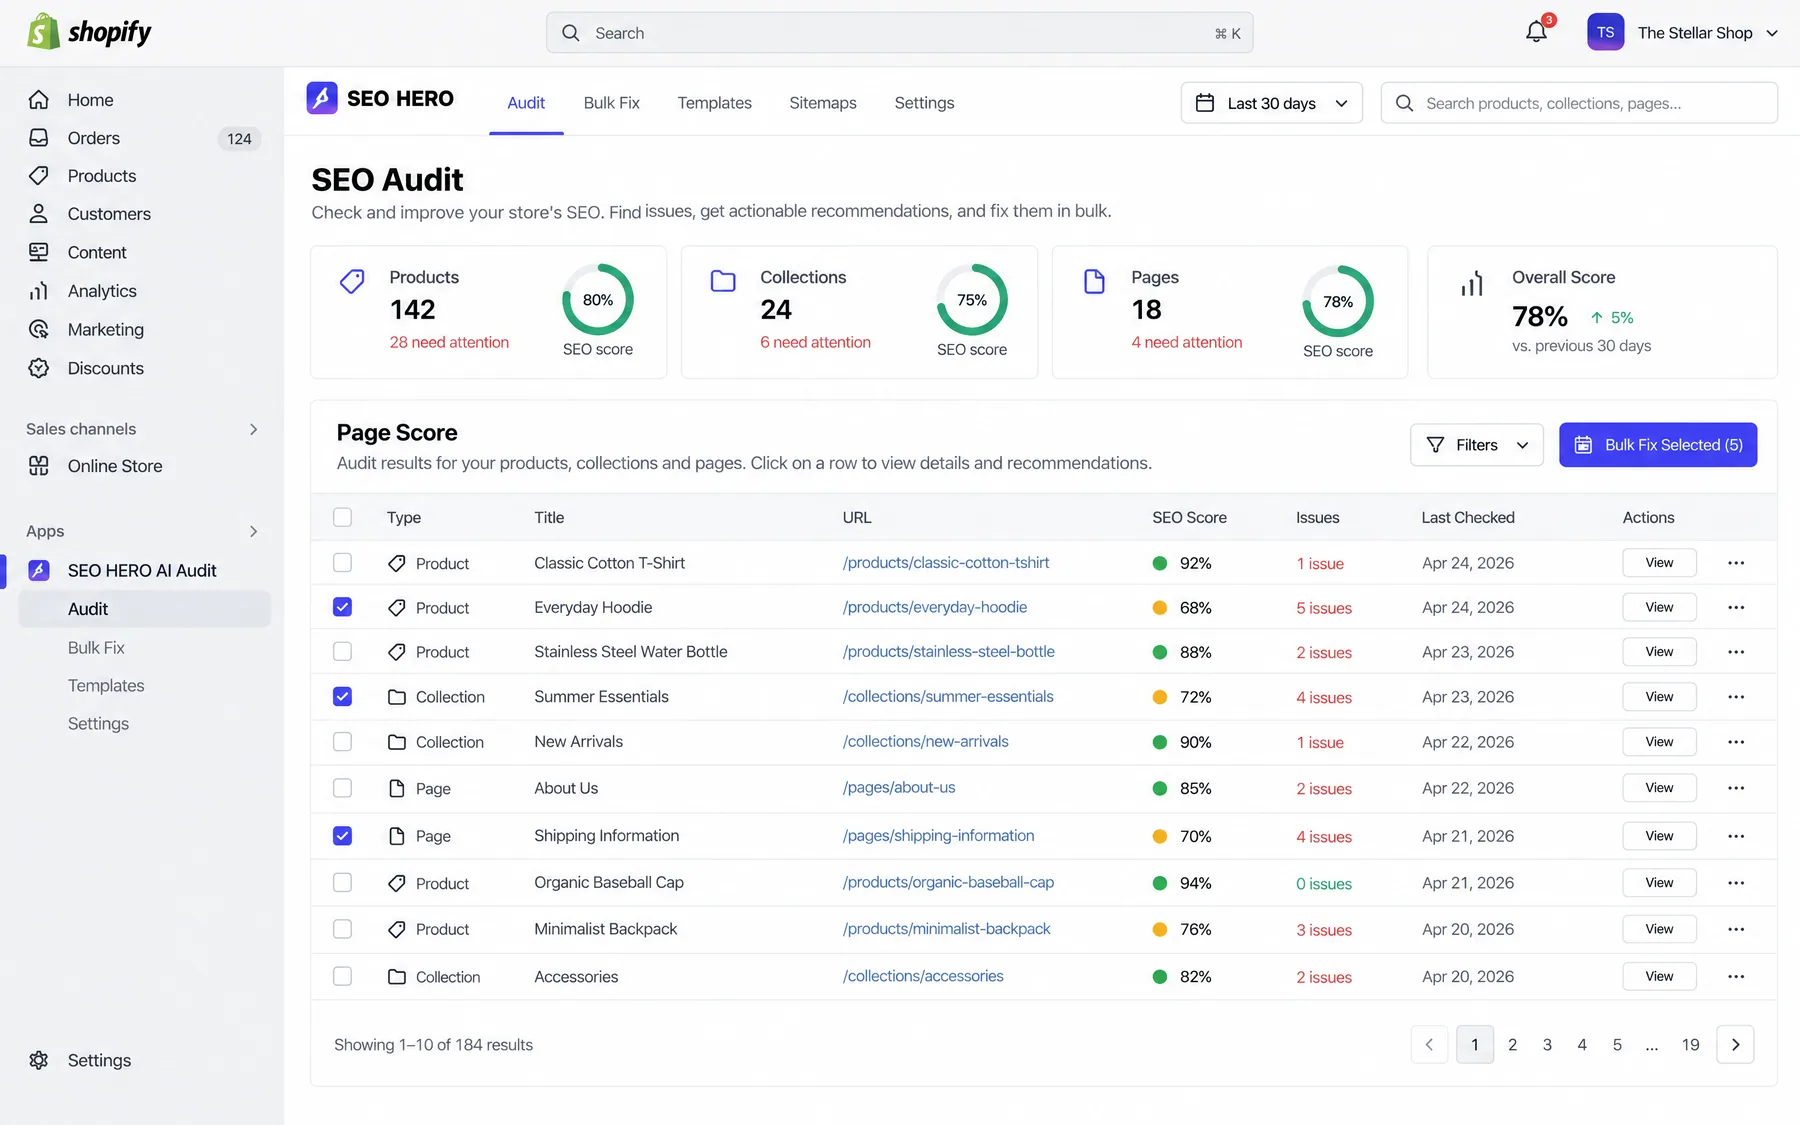Open The Stellar Shop account menu

click(x=1708, y=33)
